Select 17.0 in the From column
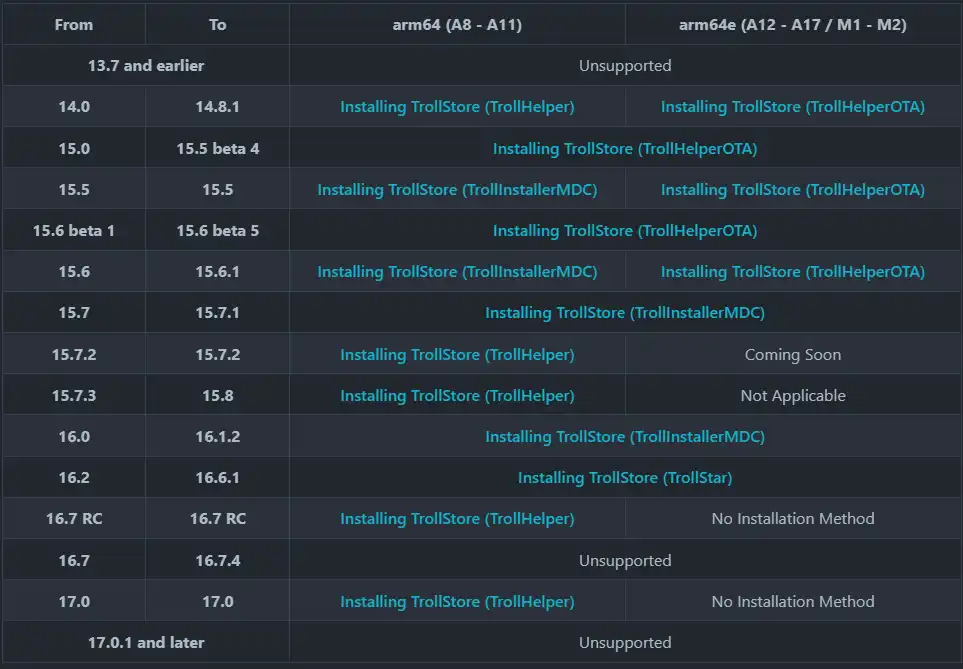The height and width of the screenshot is (669, 963). 74,601
